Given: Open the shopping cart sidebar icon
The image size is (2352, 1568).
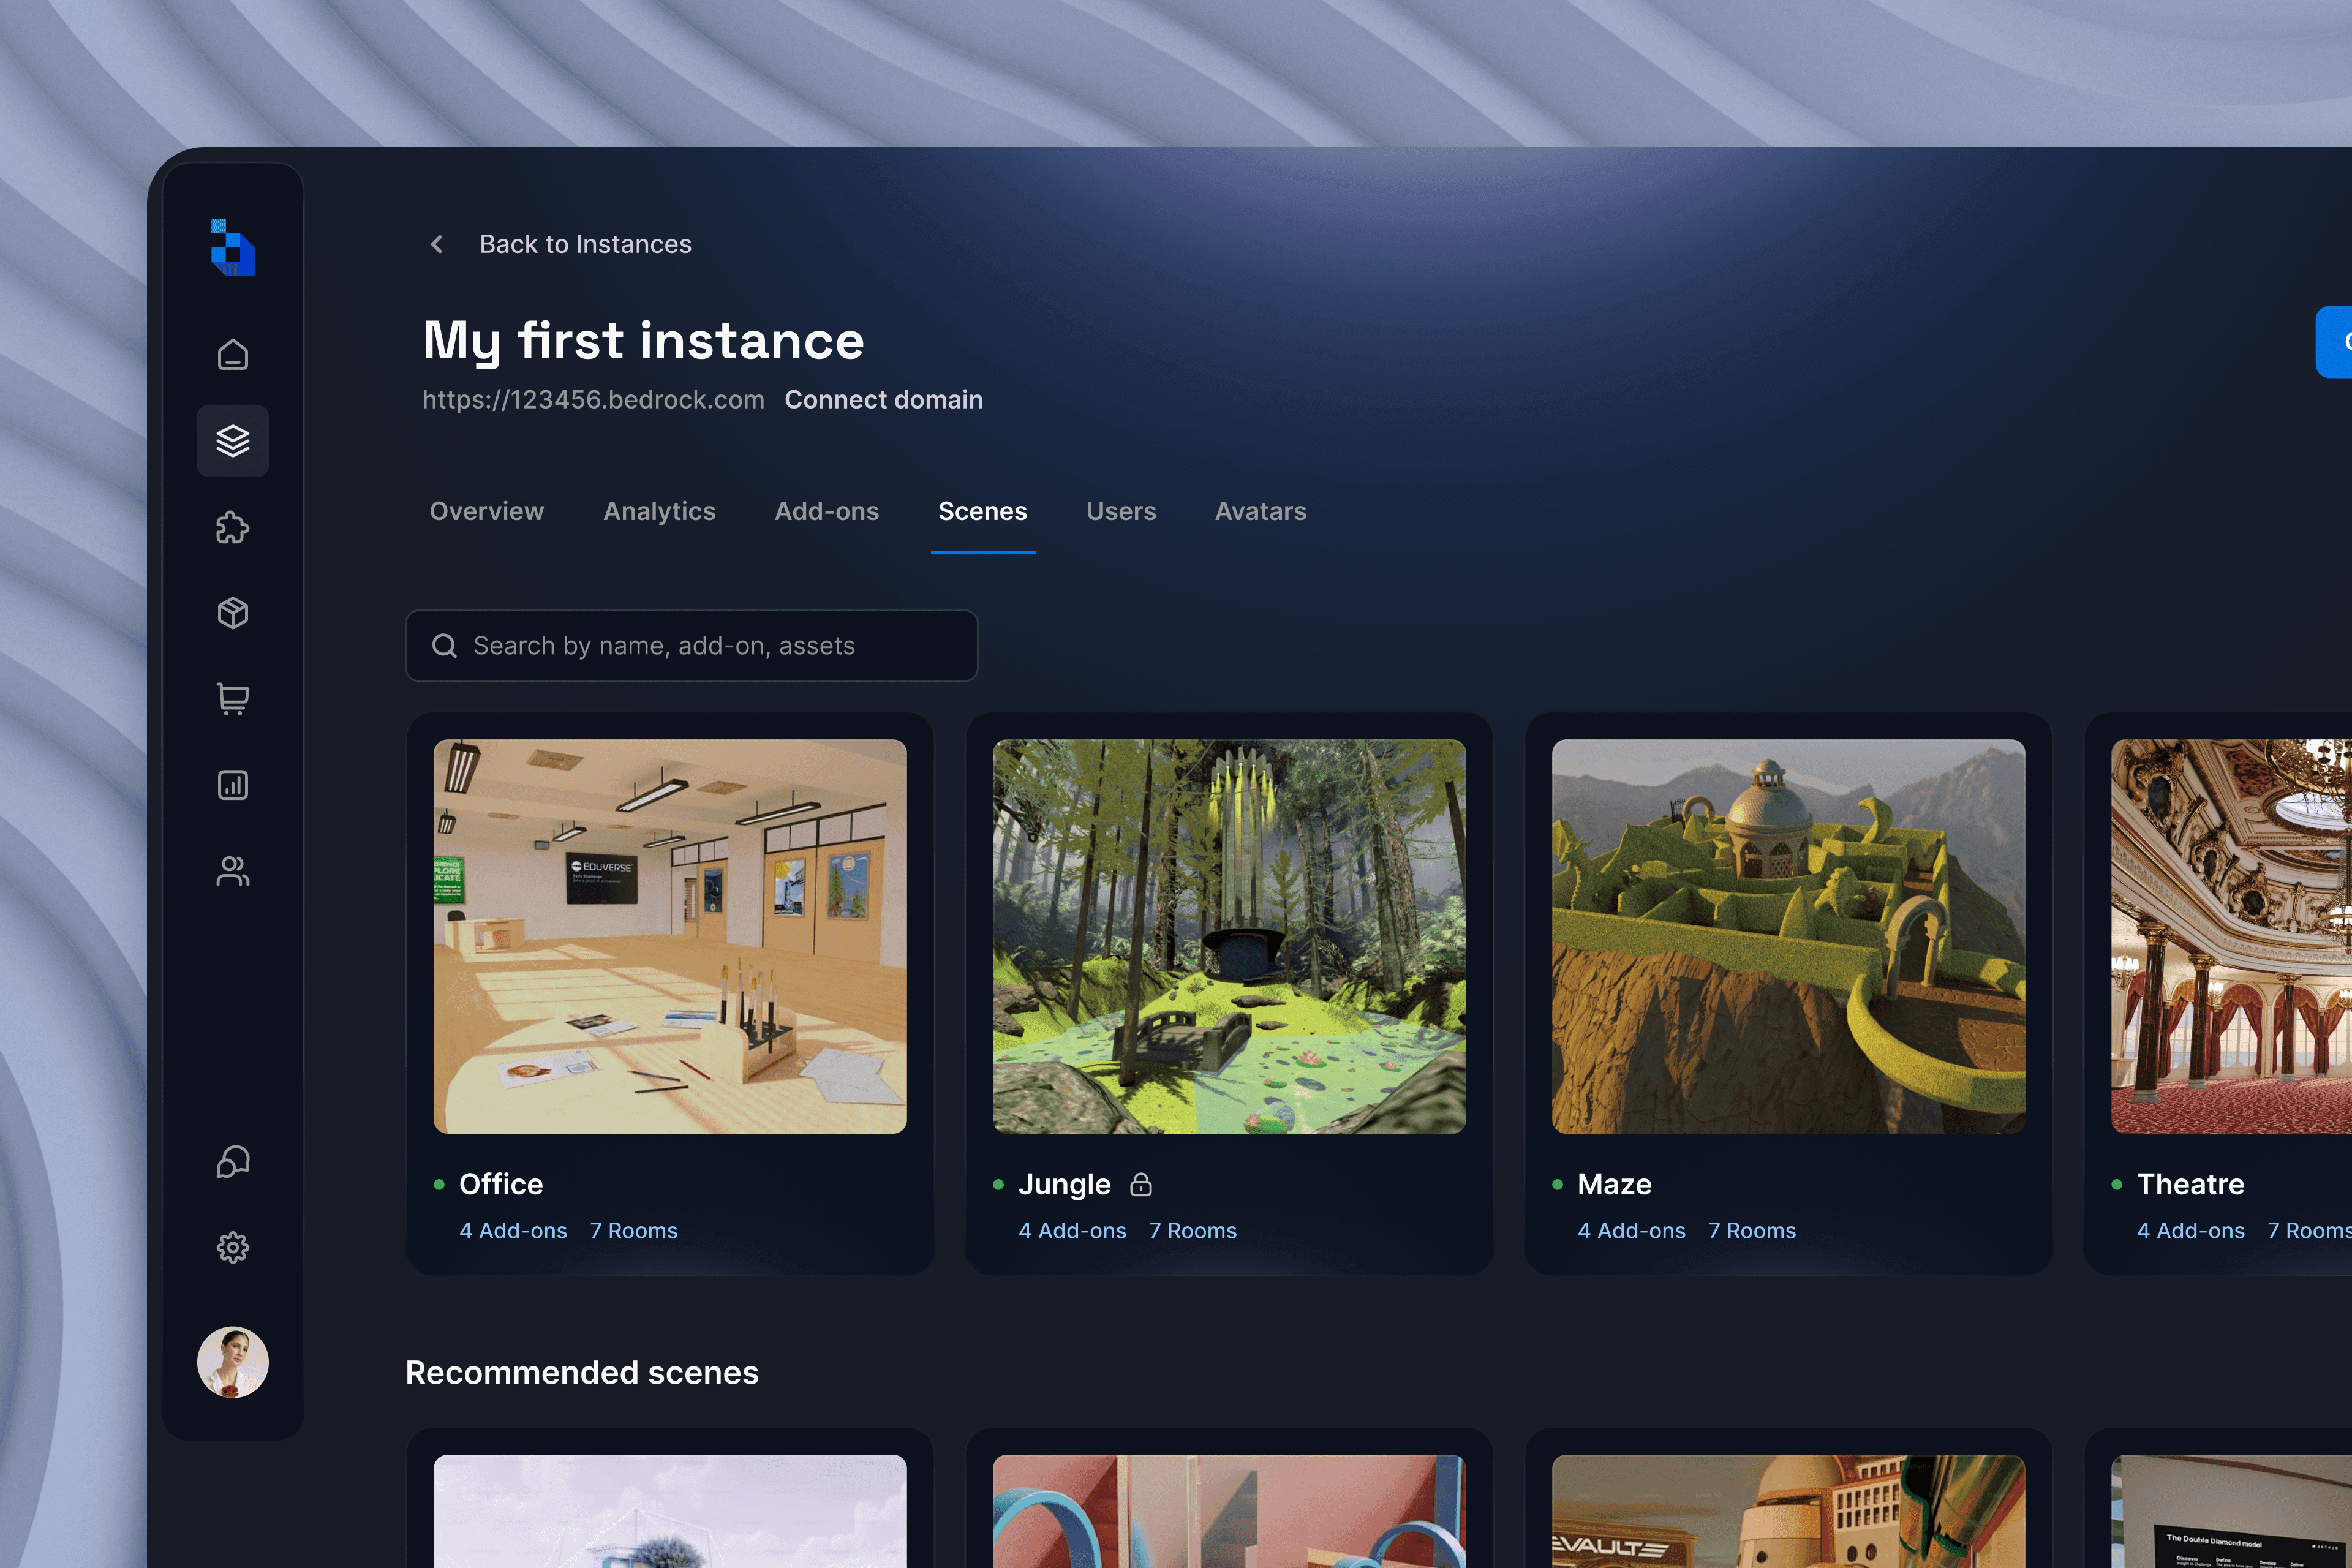Looking at the screenshot, I should click(233, 699).
